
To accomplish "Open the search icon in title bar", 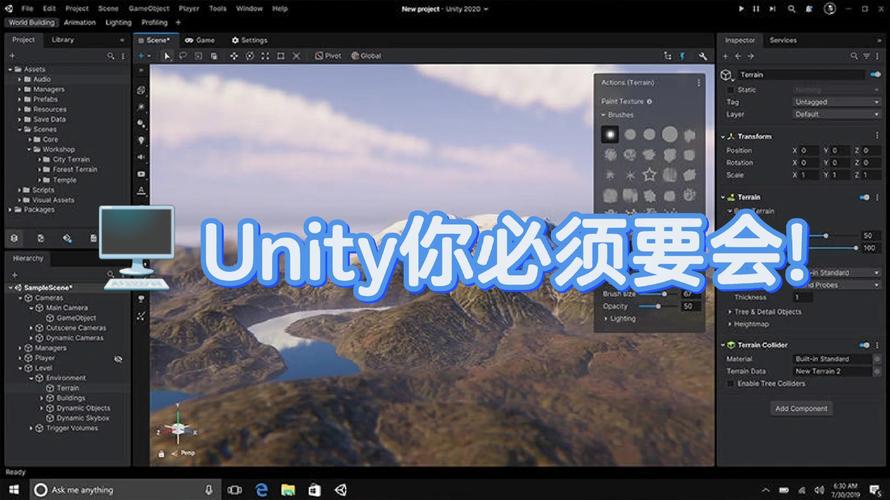I will click(791, 9).
